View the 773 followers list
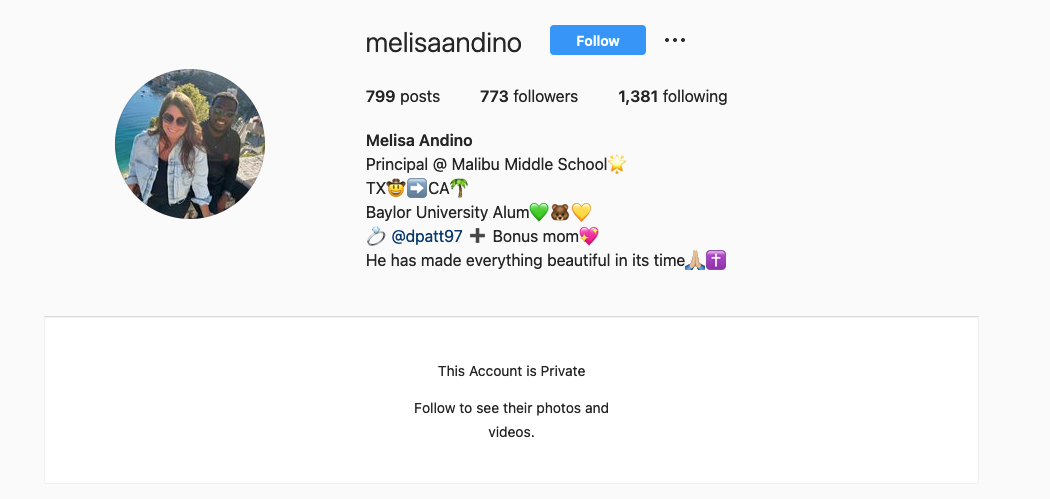1050x499 pixels. tap(528, 96)
